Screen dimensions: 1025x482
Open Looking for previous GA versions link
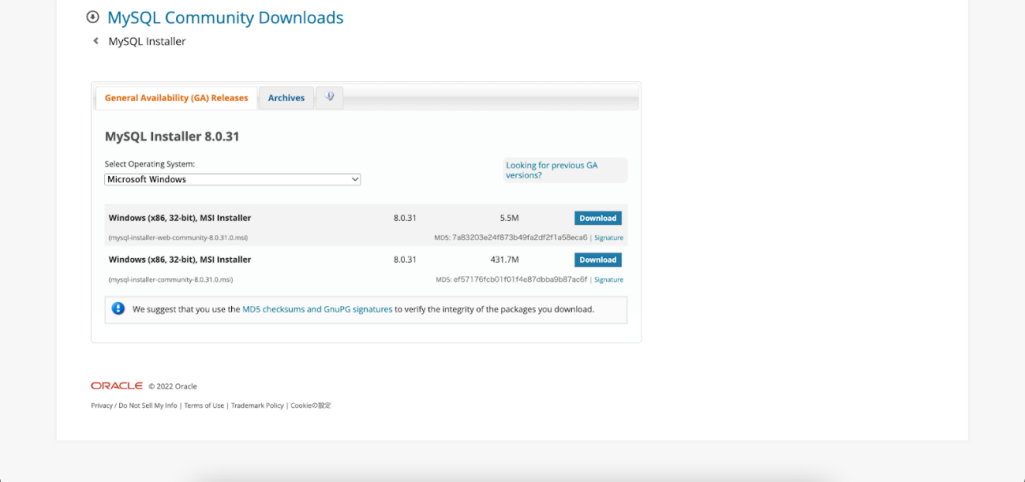click(552, 170)
